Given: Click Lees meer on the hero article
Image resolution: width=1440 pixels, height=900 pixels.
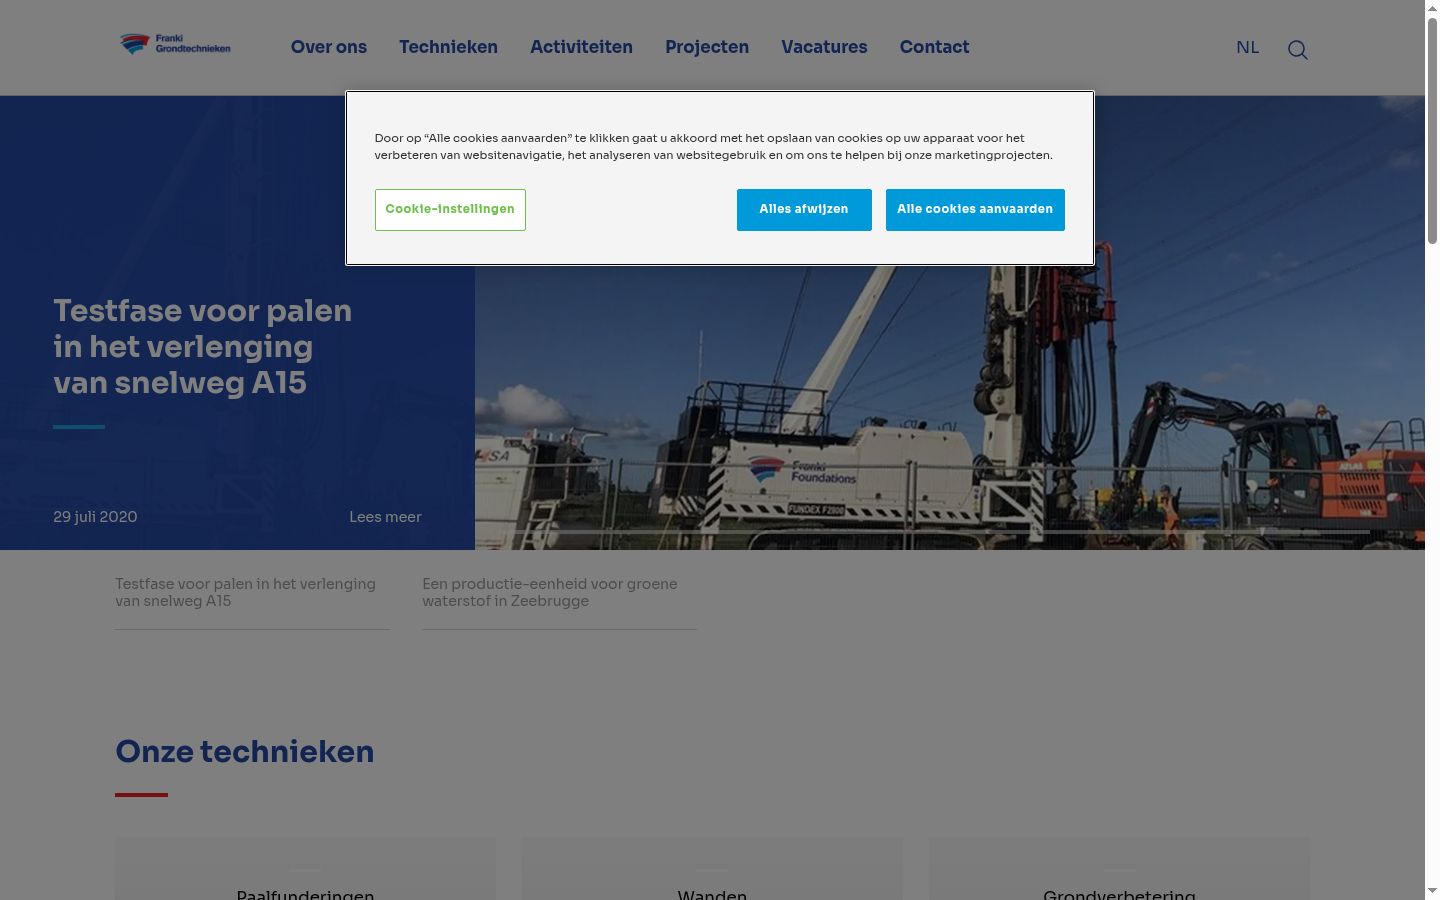Looking at the screenshot, I should click(x=385, y=517).
